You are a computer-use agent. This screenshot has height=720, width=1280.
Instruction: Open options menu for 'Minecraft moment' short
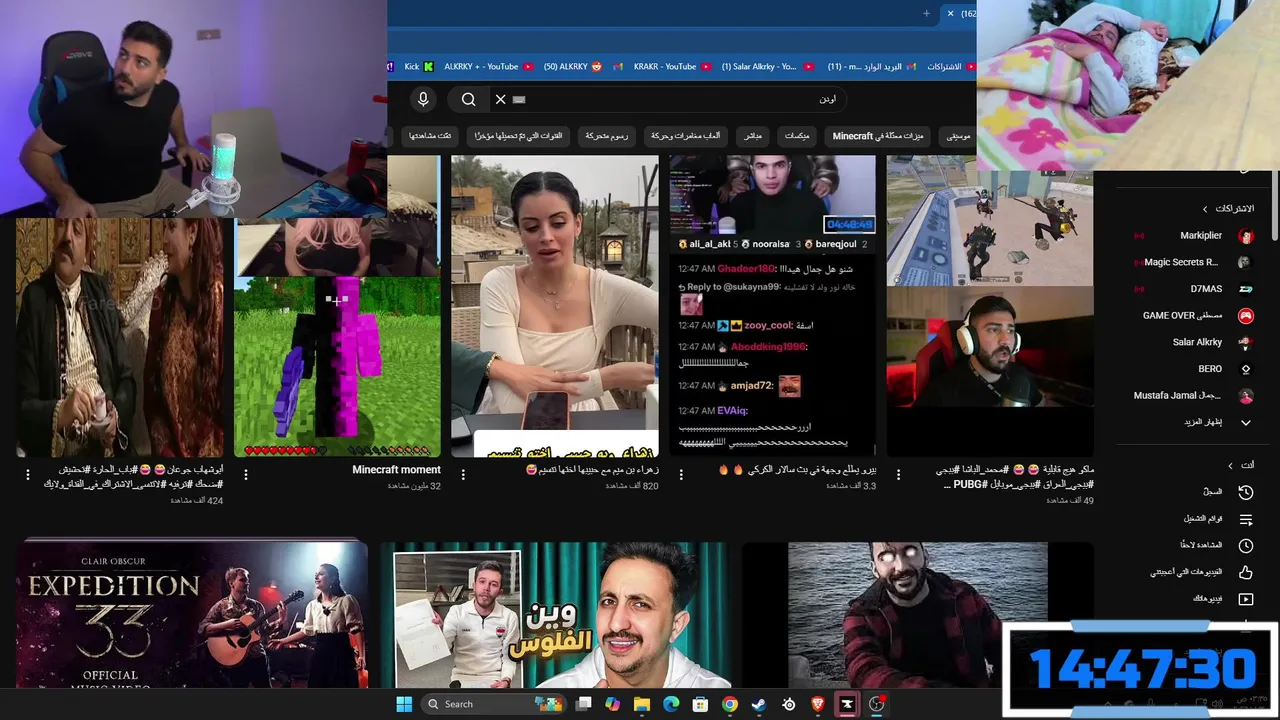click(245, 474)
